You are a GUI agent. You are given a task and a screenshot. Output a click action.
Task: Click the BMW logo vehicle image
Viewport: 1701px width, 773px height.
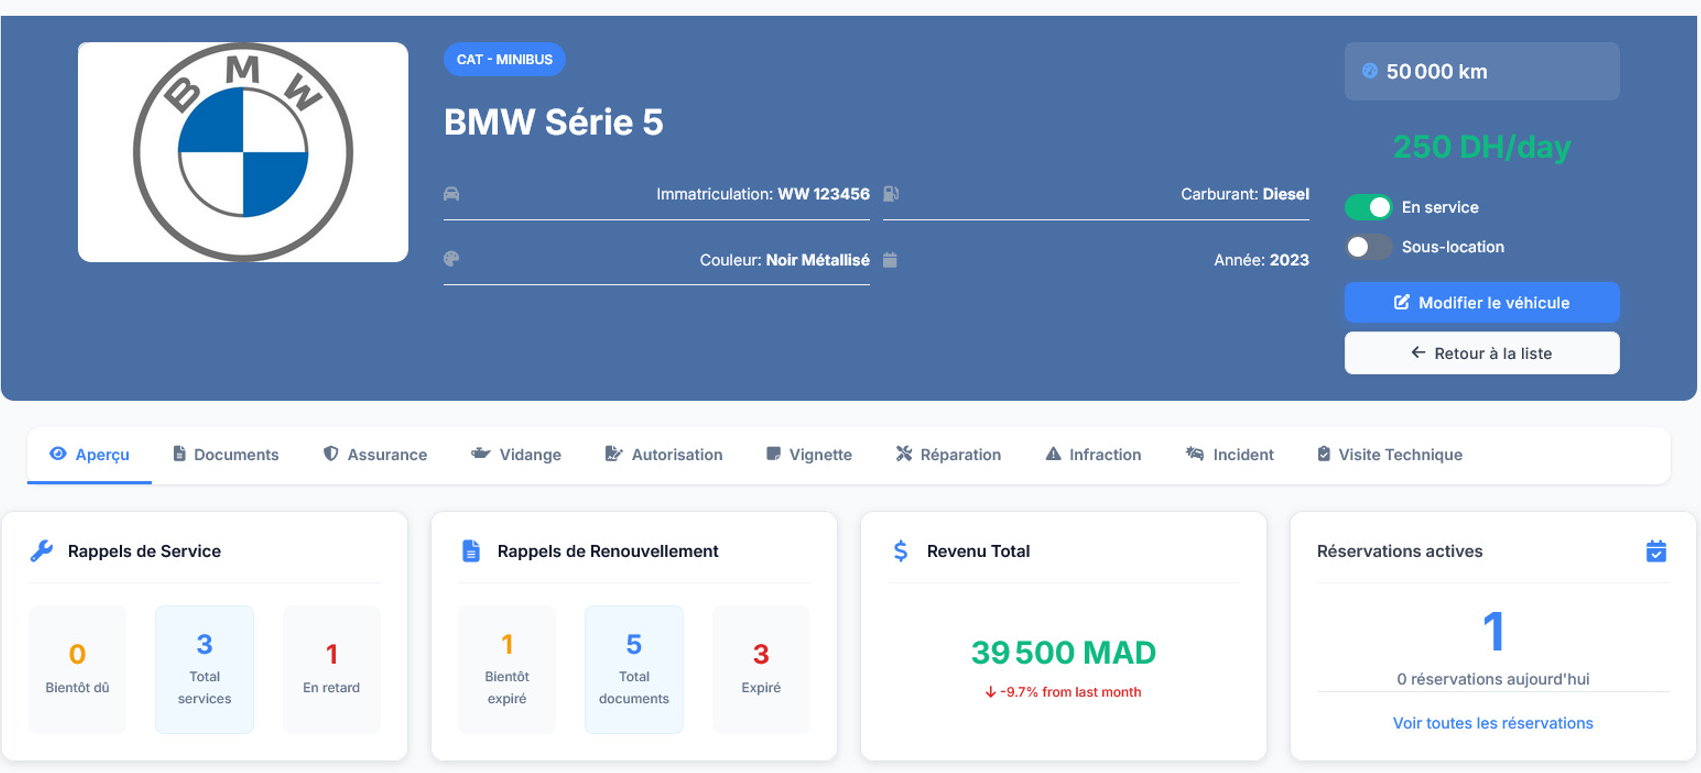[x=243, y=152]
